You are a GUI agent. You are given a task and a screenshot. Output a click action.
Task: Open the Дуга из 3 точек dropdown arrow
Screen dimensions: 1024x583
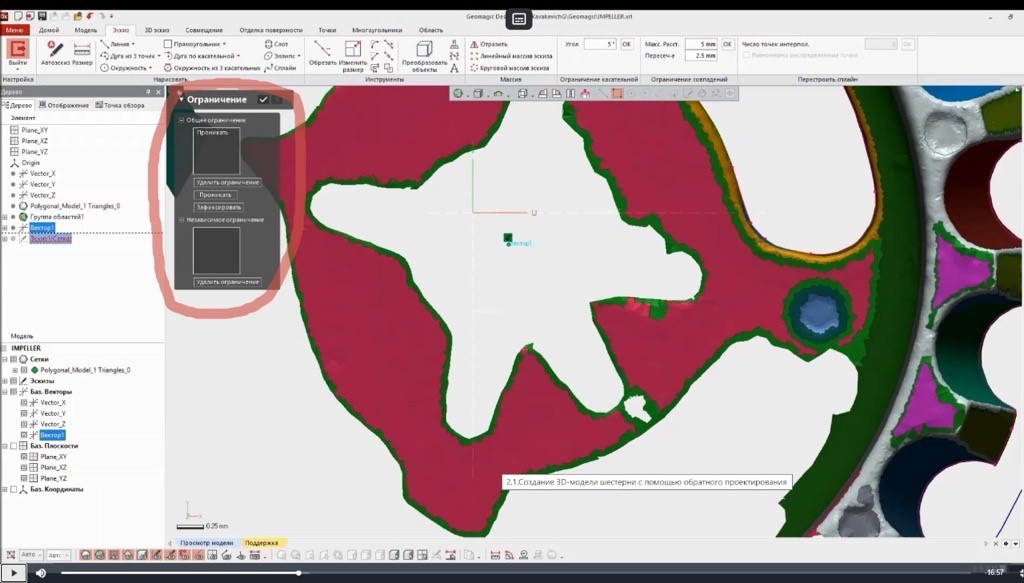coord(158,56)
